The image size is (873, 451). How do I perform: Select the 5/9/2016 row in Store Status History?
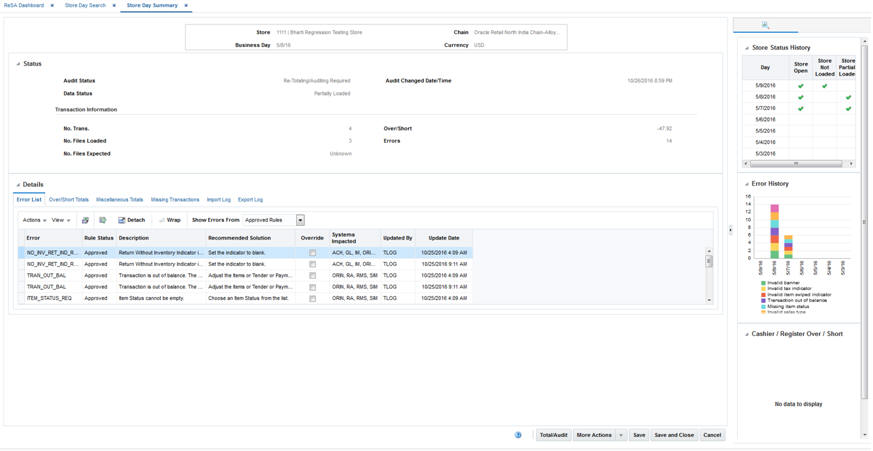coord(799,86)
